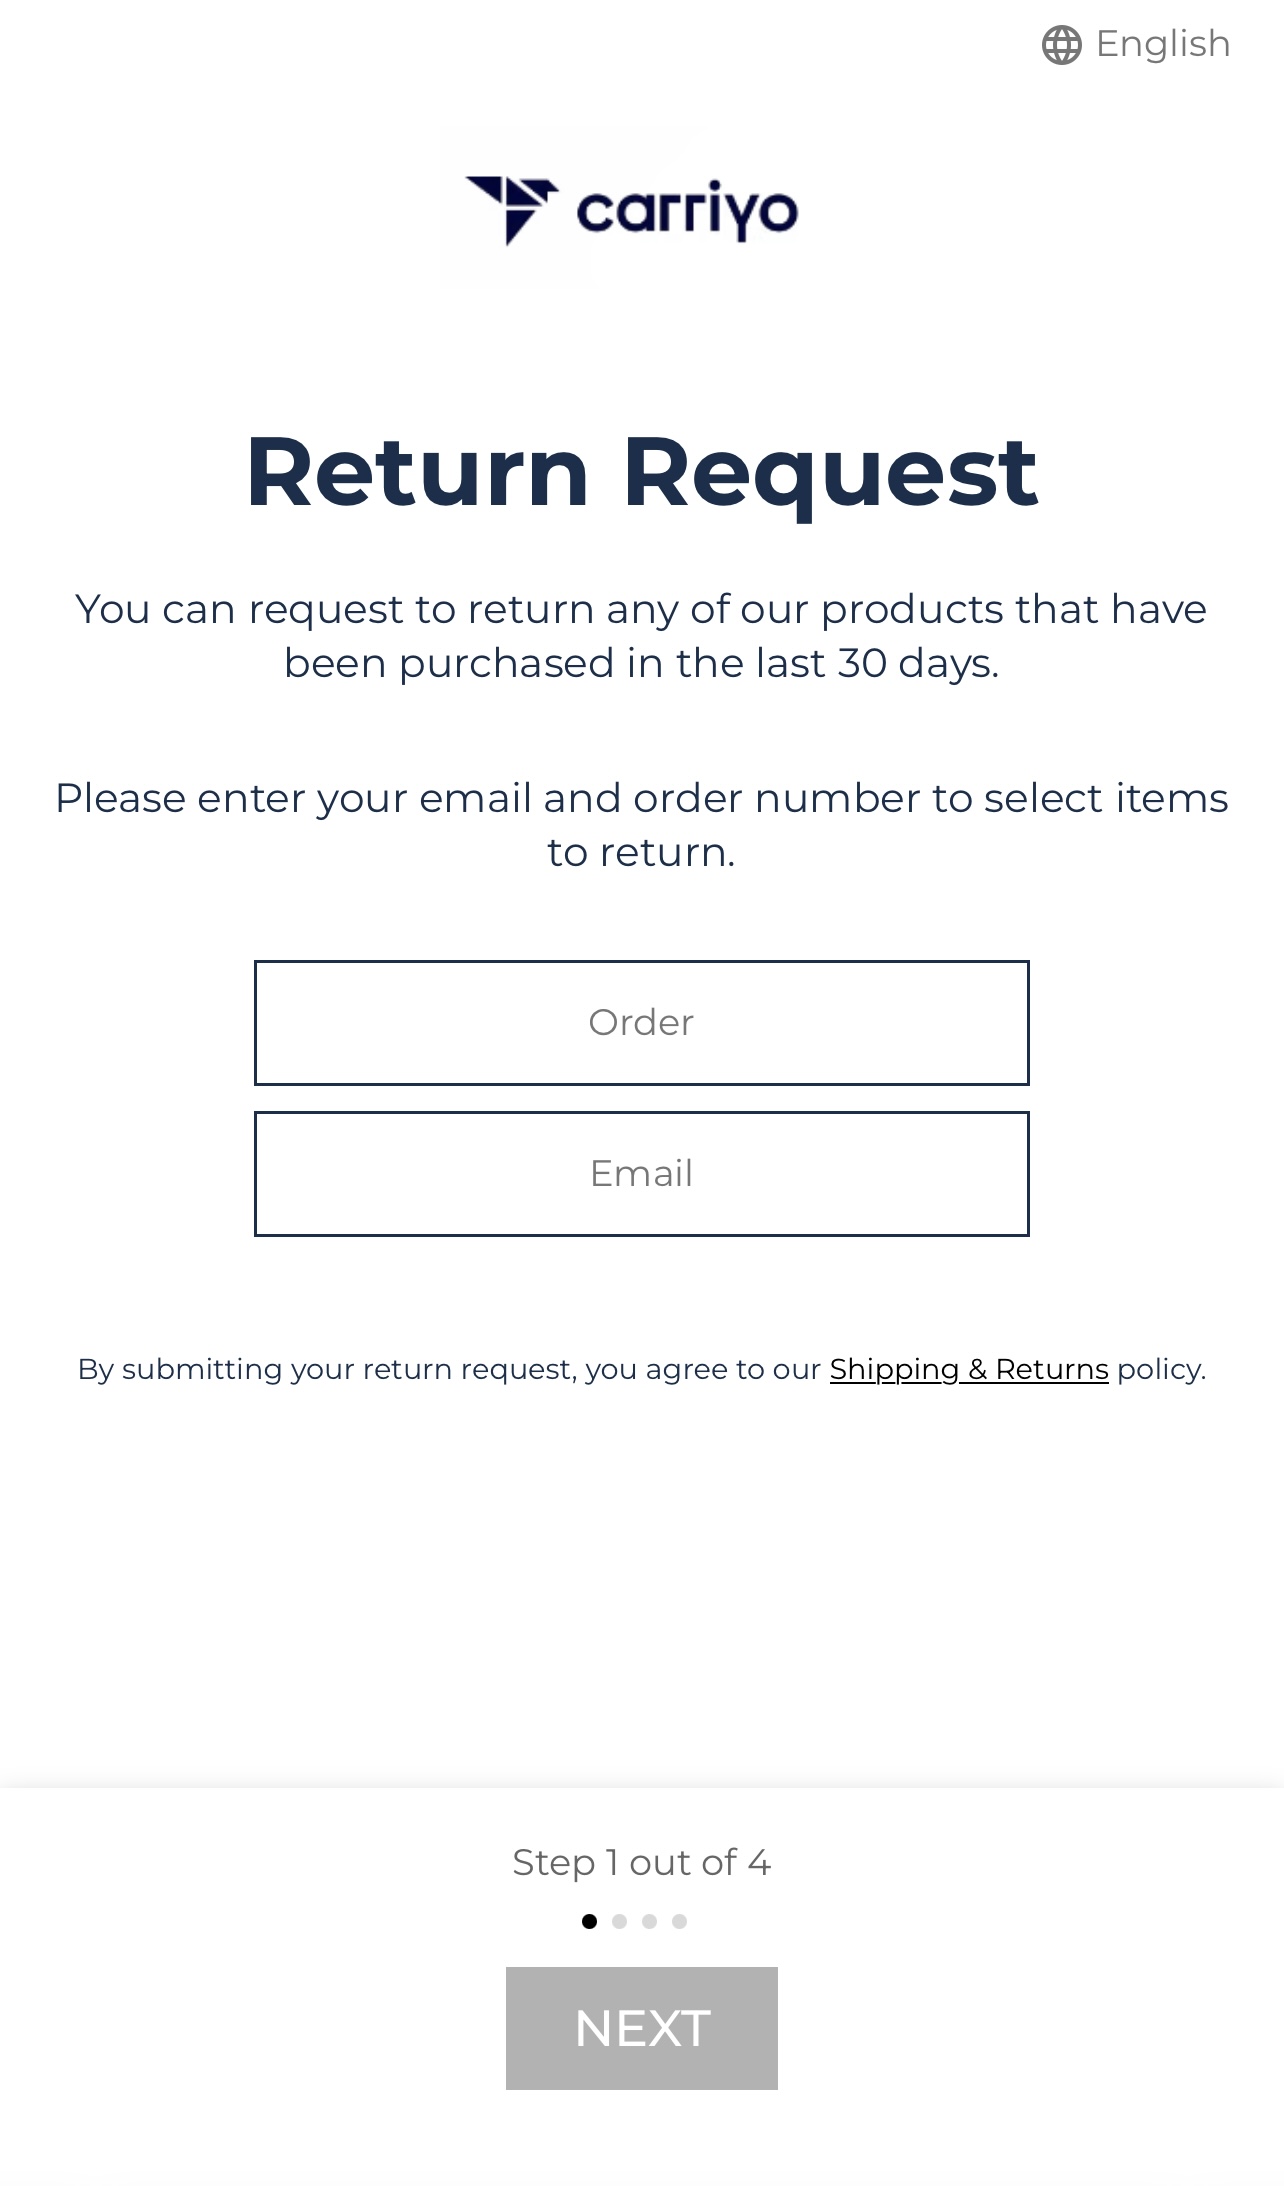Click the 'Please enter your email' instruction text
Screen dimensions: 1284x2186
click(x=642, y=825)
